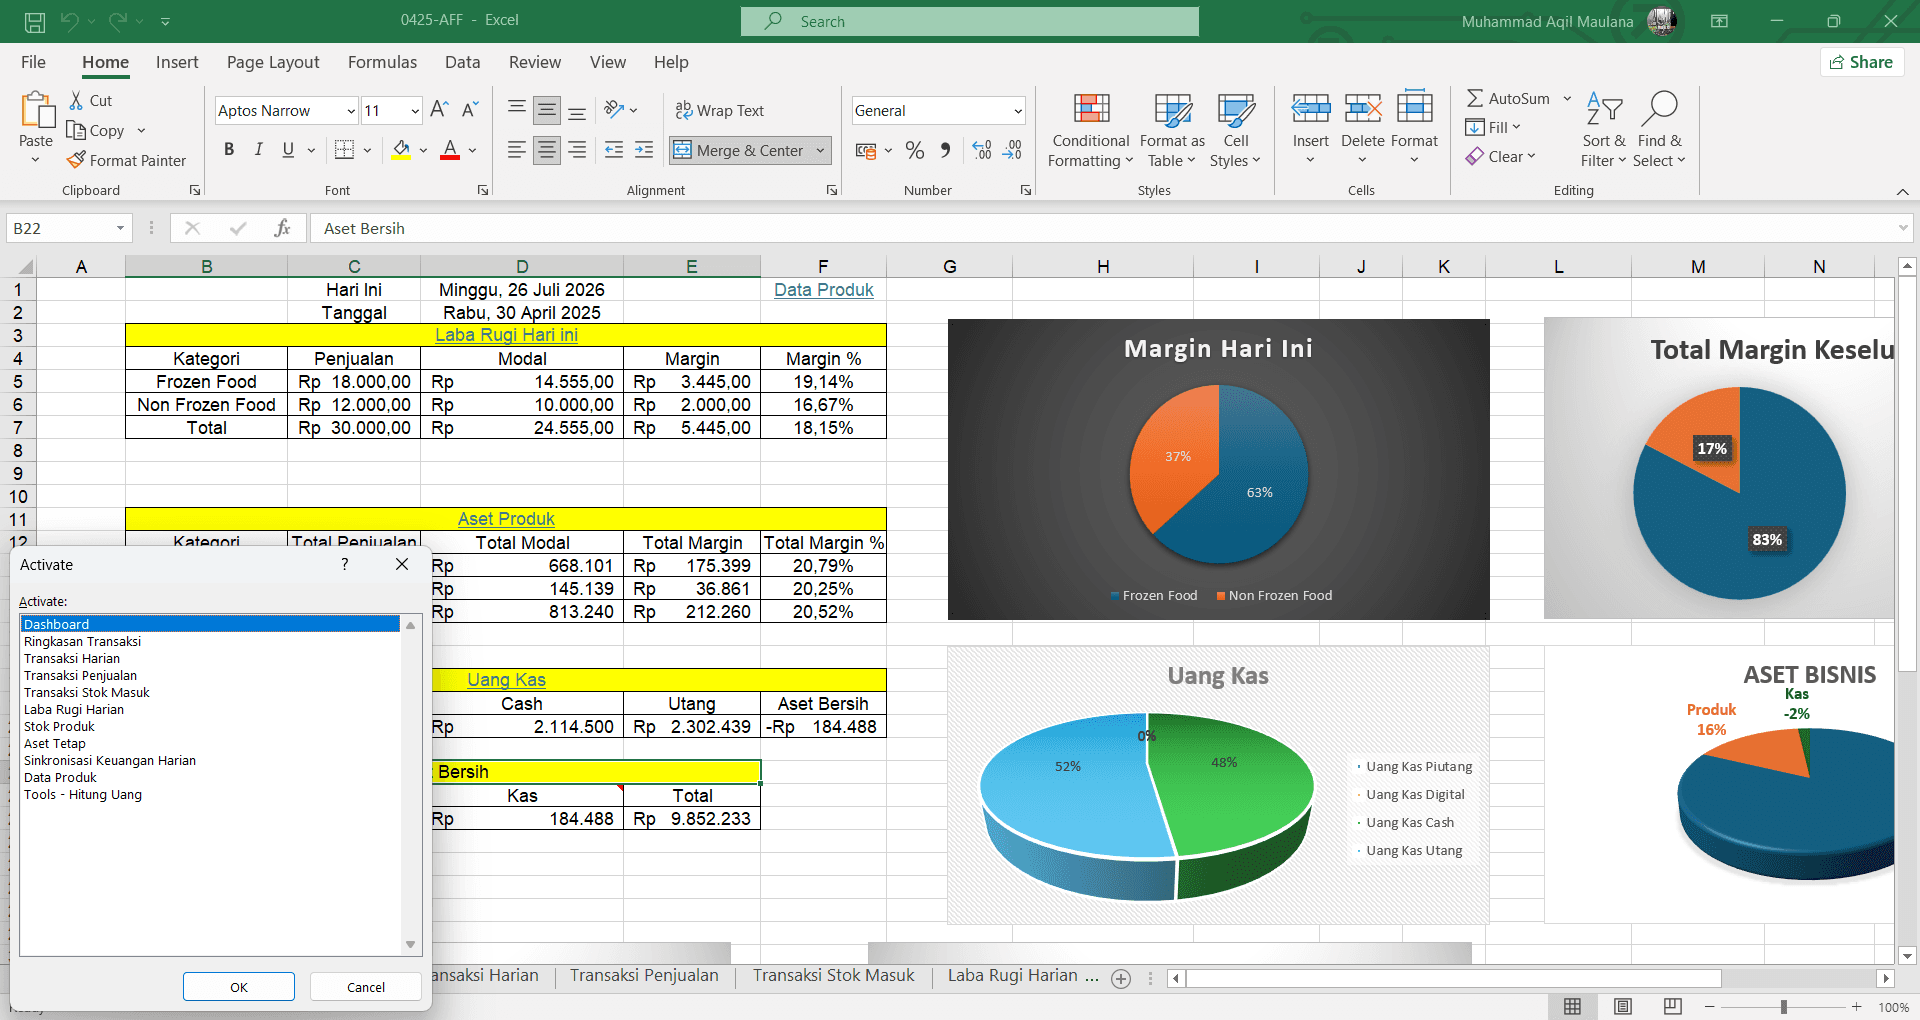Click the zoom slider handle
The height and width of the screenshot is (1020, 1920).
(x=1783, y=1007)
